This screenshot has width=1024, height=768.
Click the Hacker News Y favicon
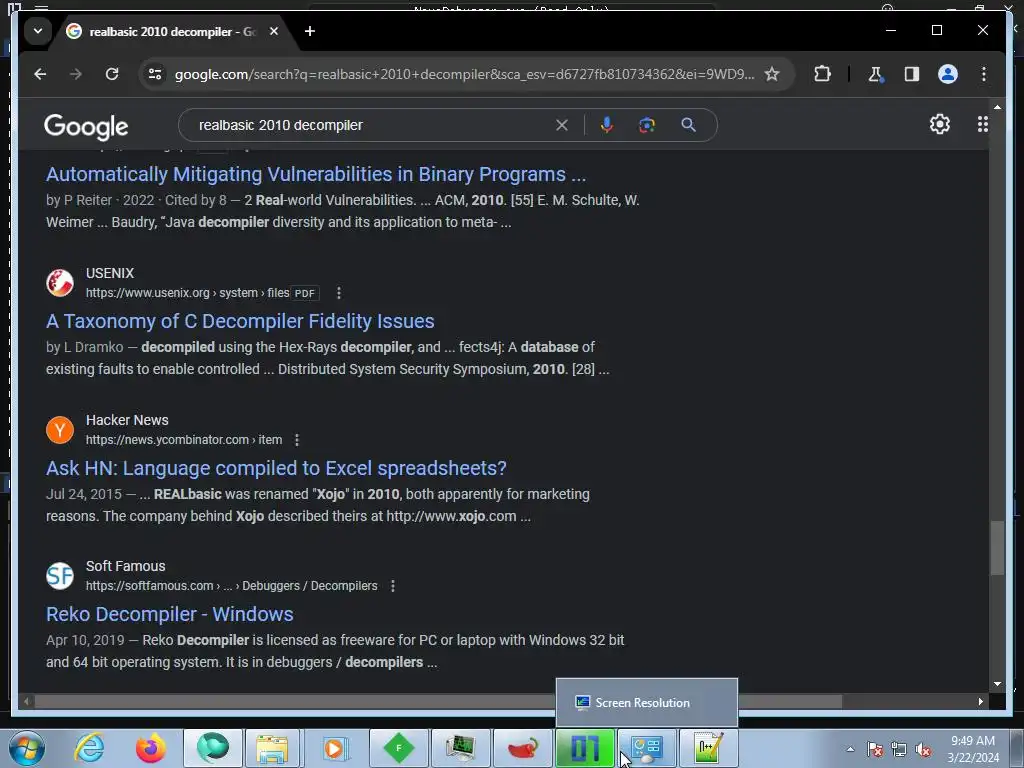point(60,430)
